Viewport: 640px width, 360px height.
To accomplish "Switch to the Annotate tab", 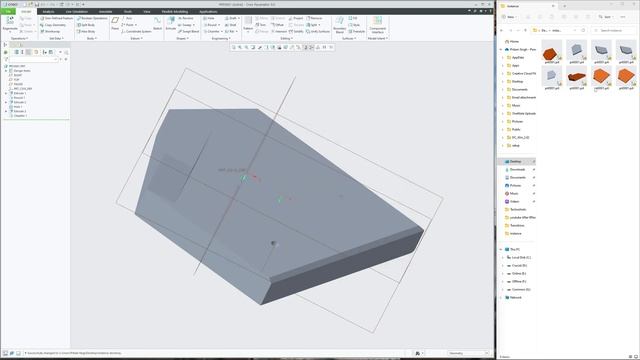I will pyautogui.click(x=105, y=11).
